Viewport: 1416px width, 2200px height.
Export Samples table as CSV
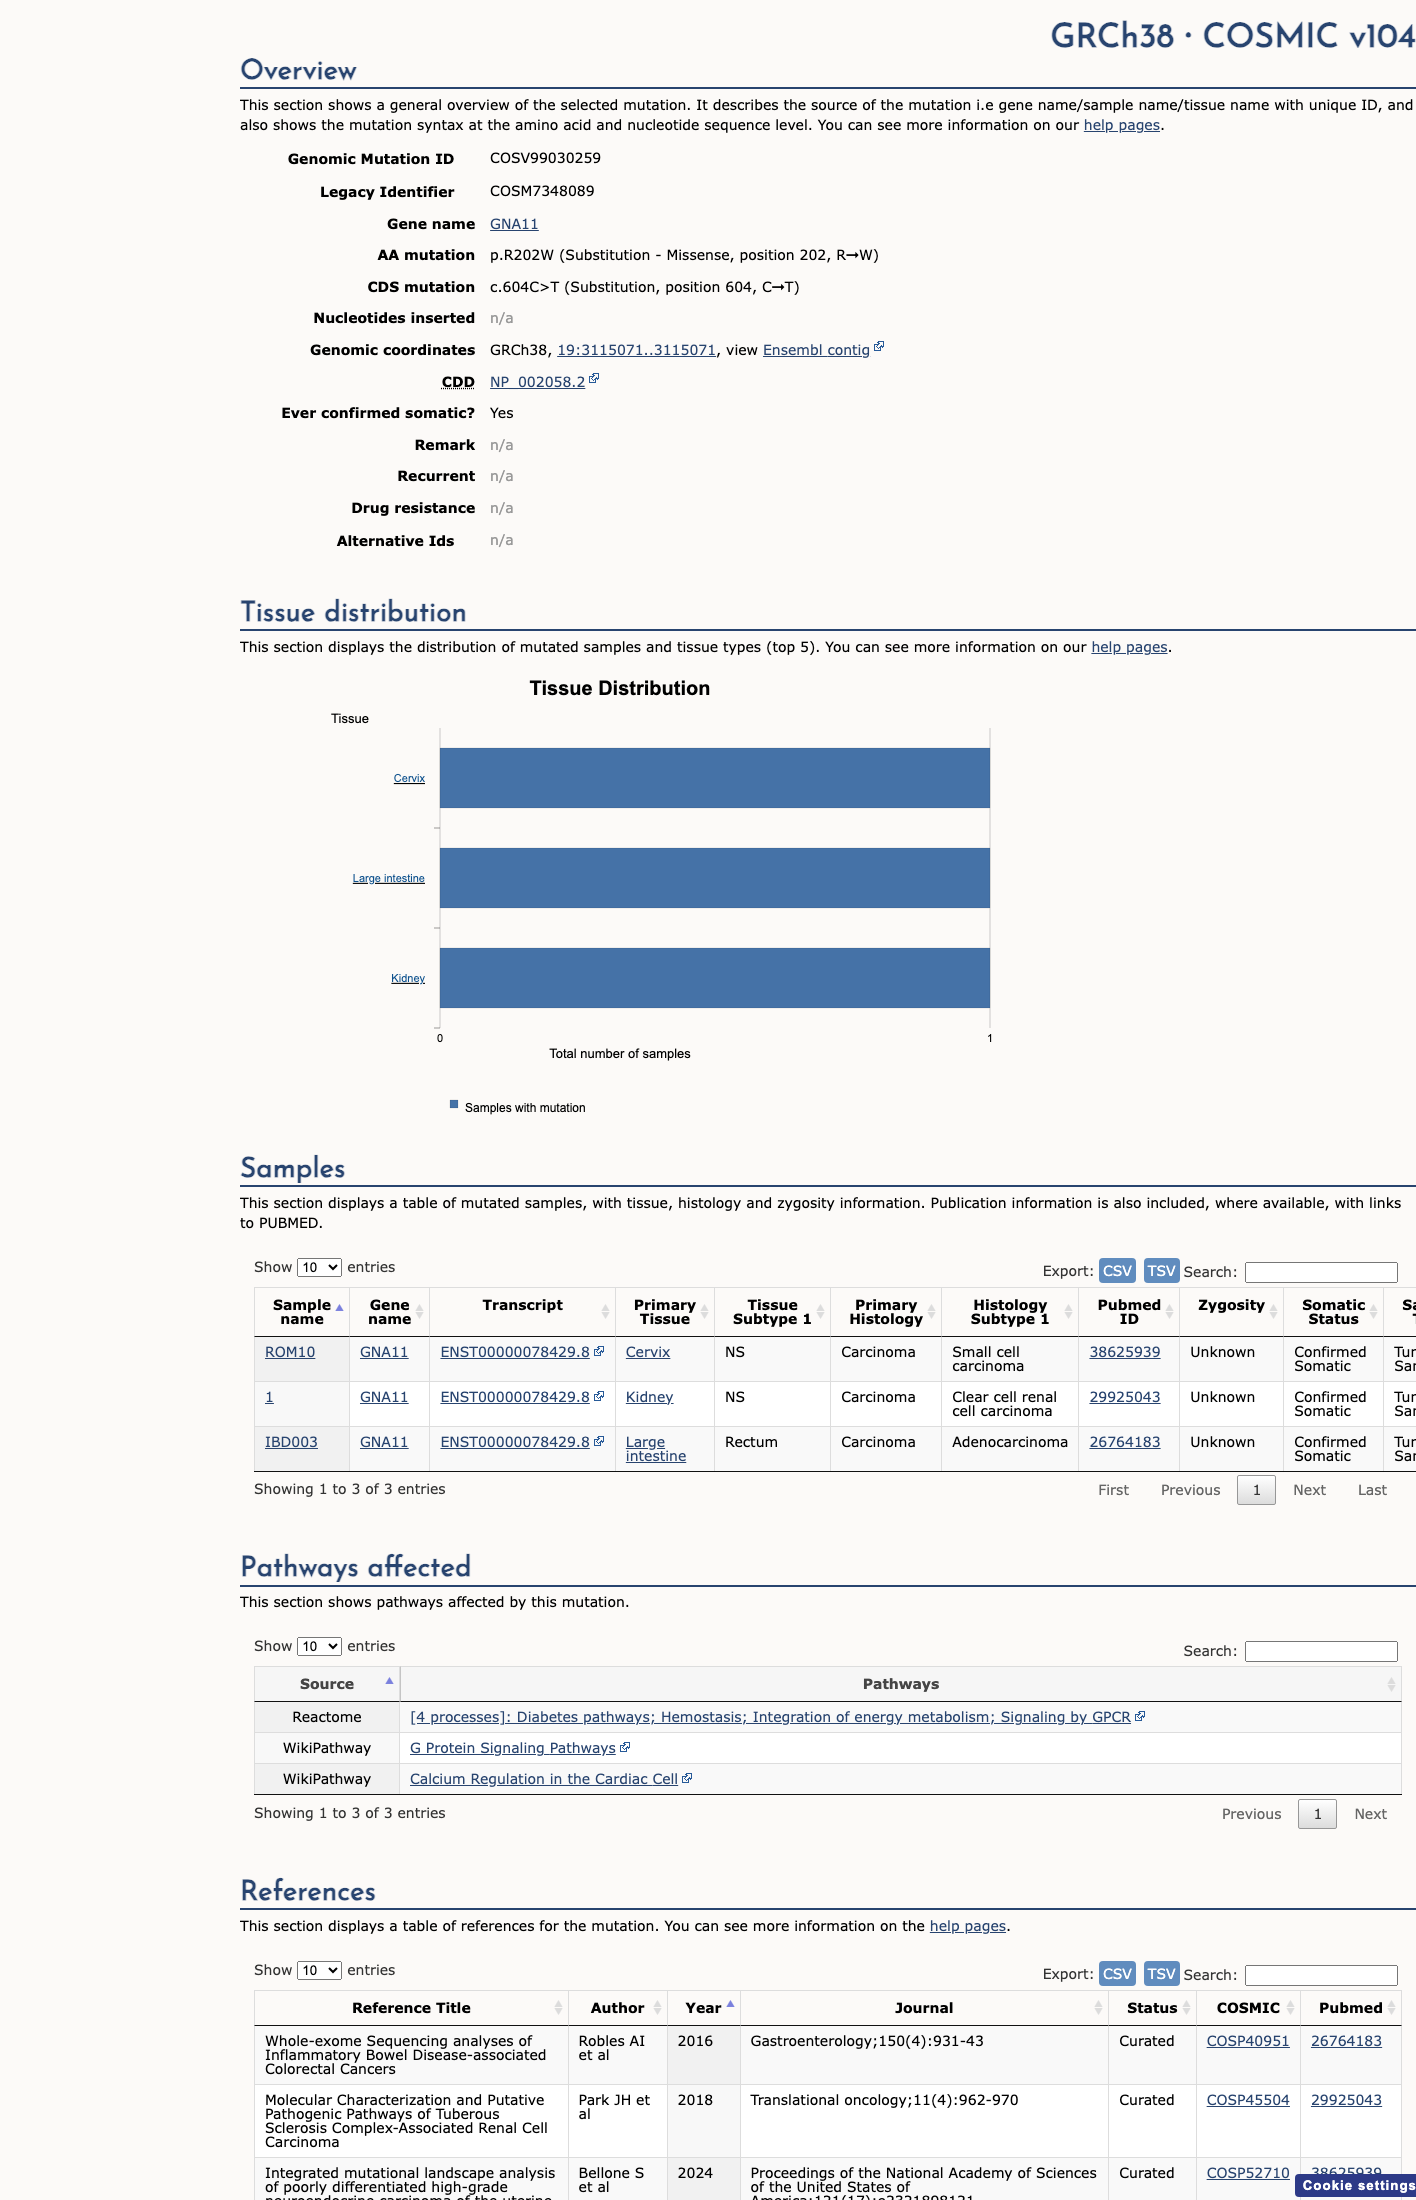(x=1117, y=1271)
